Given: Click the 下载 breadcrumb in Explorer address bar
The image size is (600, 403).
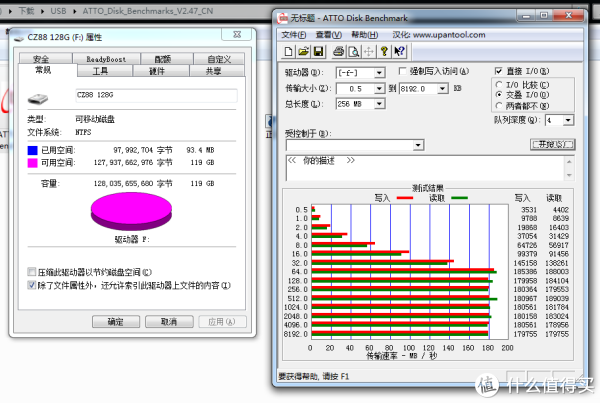Looking at the screenshot, I should tap(26, 11).
